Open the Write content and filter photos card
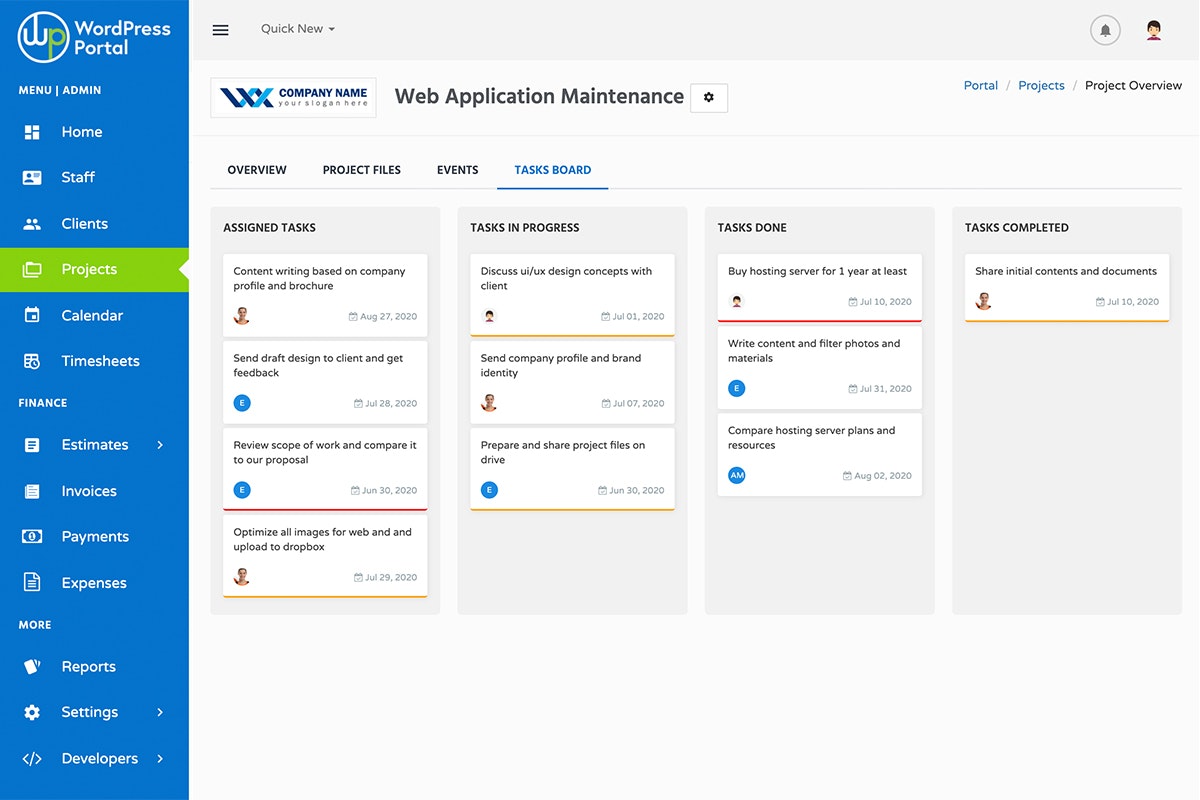 (x=820, y=367)
